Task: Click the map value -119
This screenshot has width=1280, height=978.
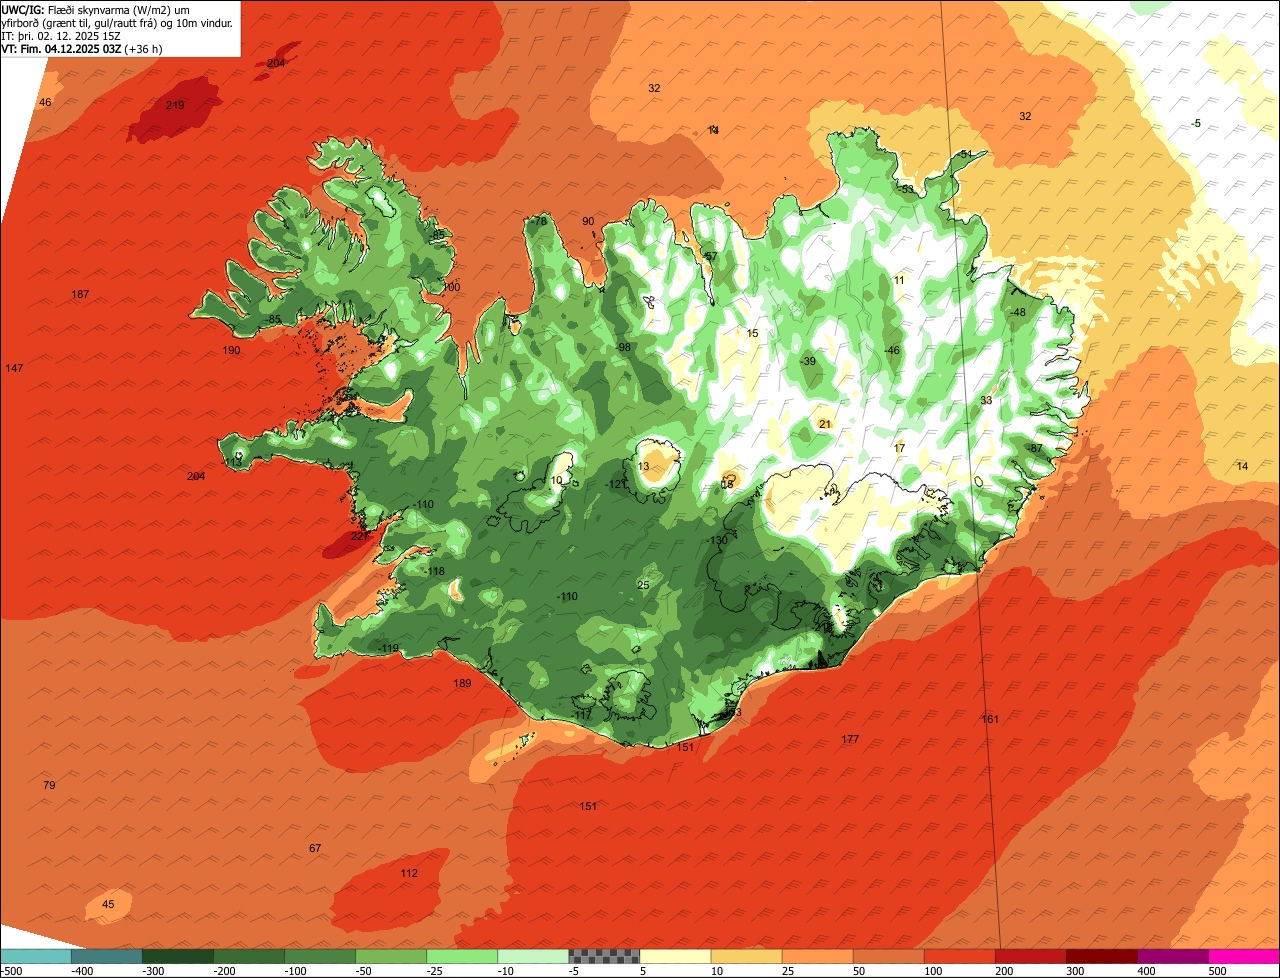Action: click(388, 649)
